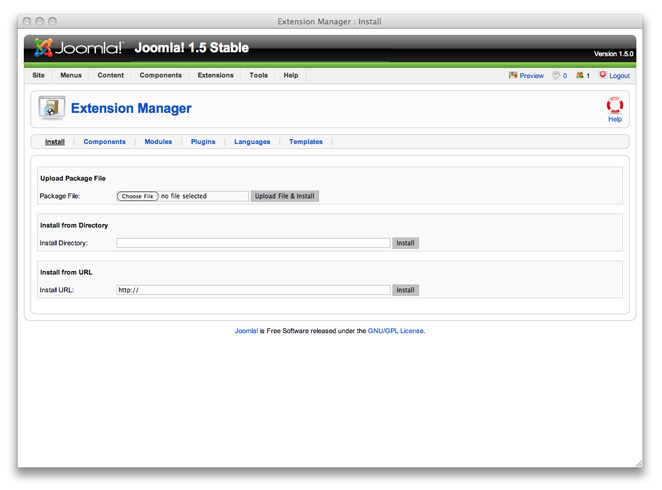View the logged-in users count icon
The width and height of the screenshot is (662, 490).
pyautogui.click(x=583, y=75)
